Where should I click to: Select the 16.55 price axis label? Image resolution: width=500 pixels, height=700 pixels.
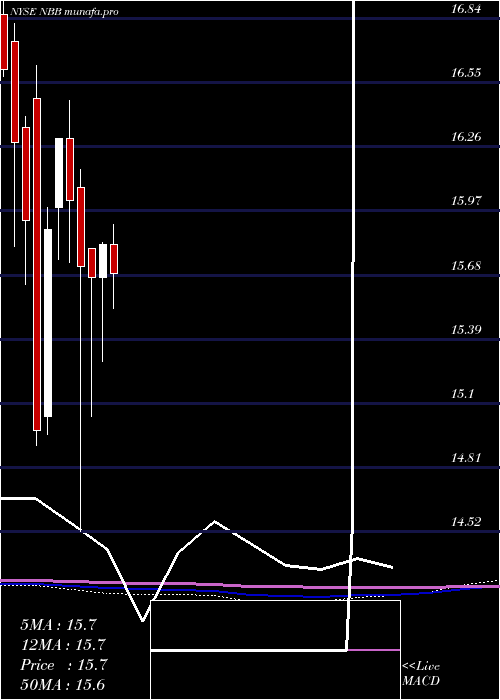click(x=466, y=73)
